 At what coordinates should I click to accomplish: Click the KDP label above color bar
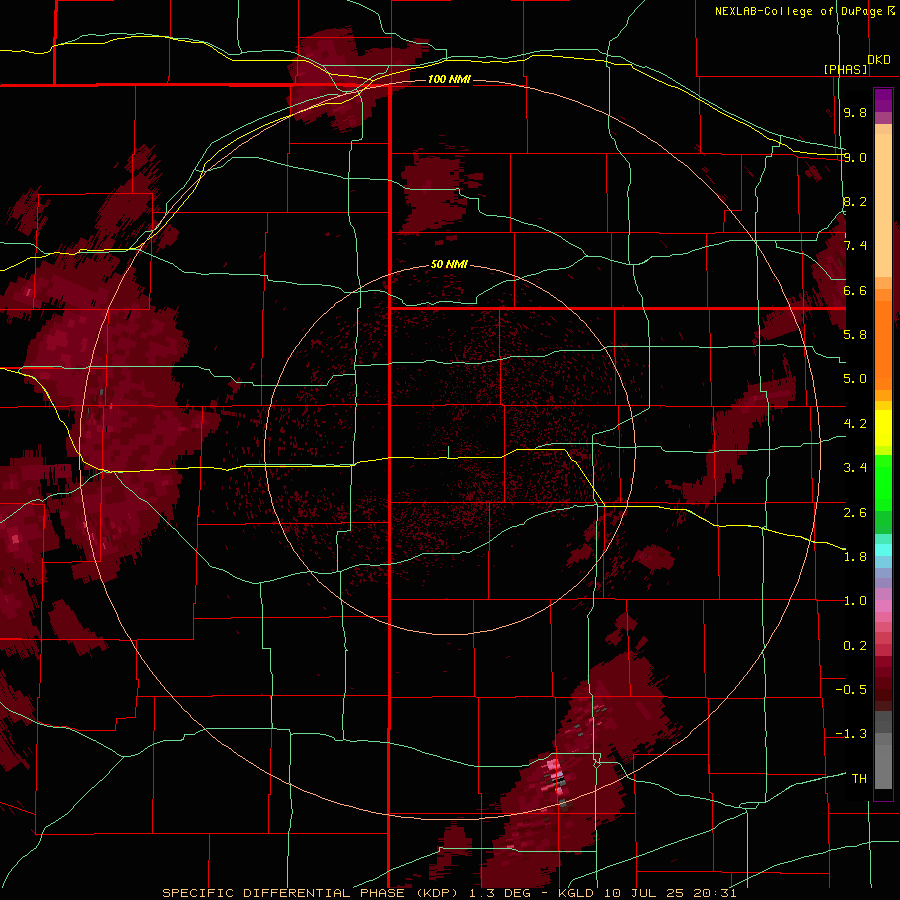click(x=879, y=60)
